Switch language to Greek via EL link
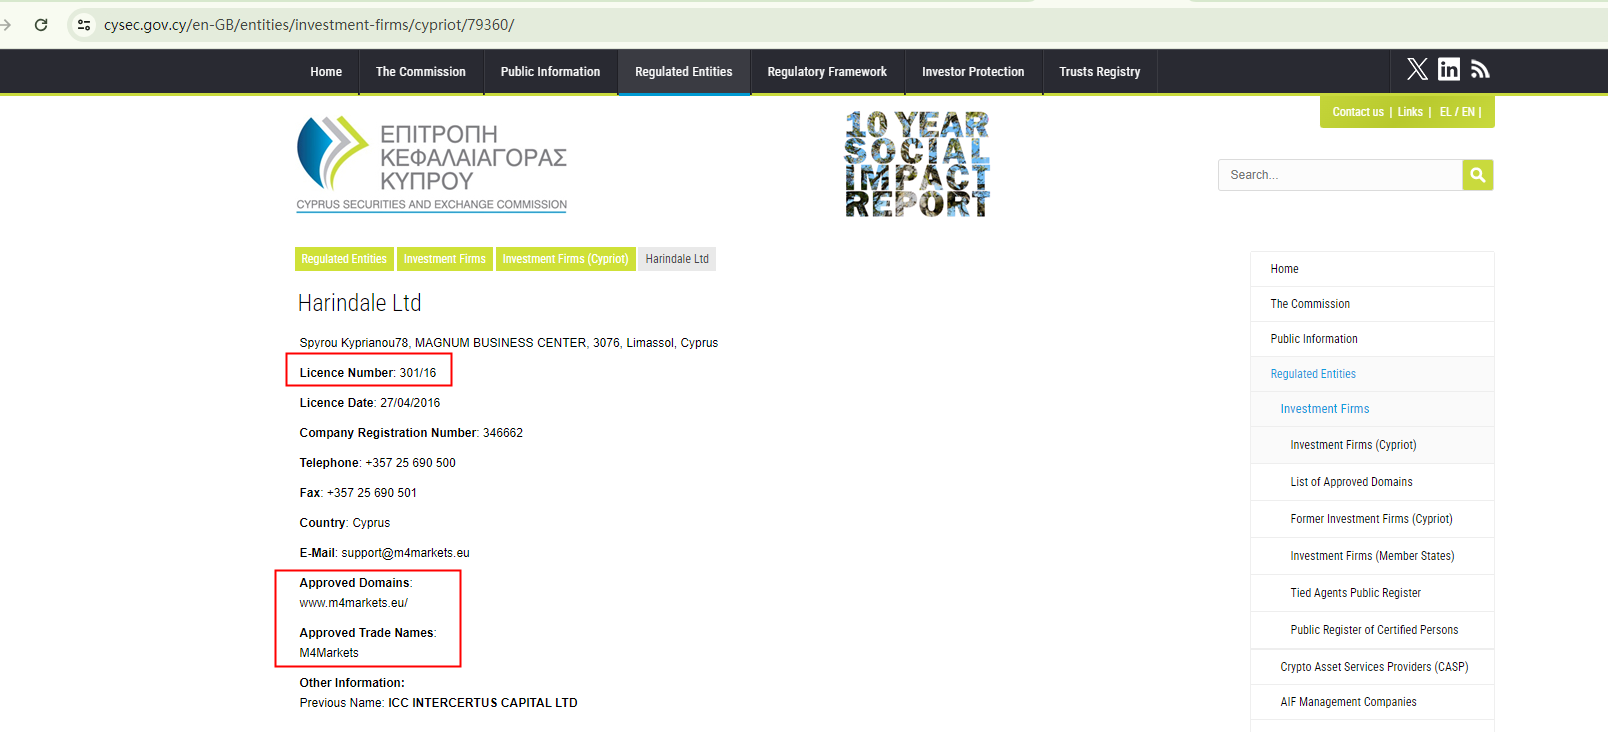 [x=1446, y=112]
